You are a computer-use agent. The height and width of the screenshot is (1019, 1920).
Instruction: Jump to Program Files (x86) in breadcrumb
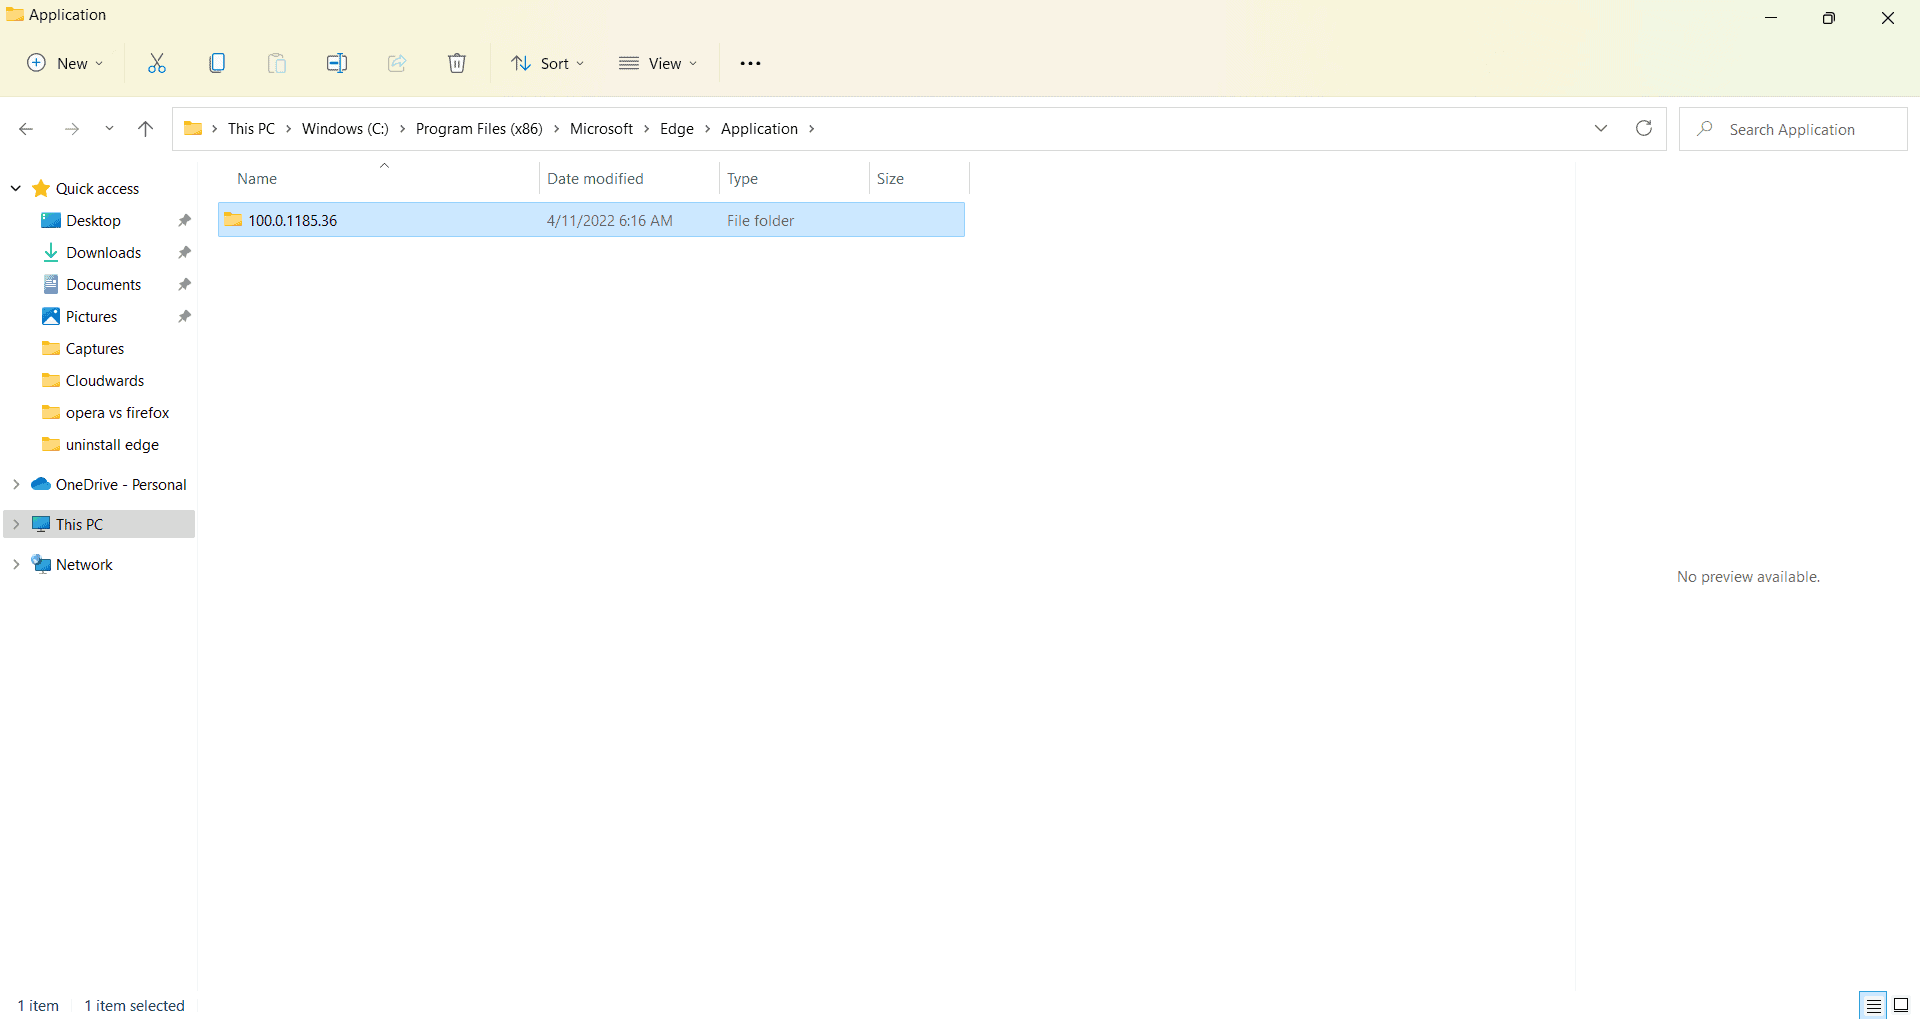click(x=479, y=128)
